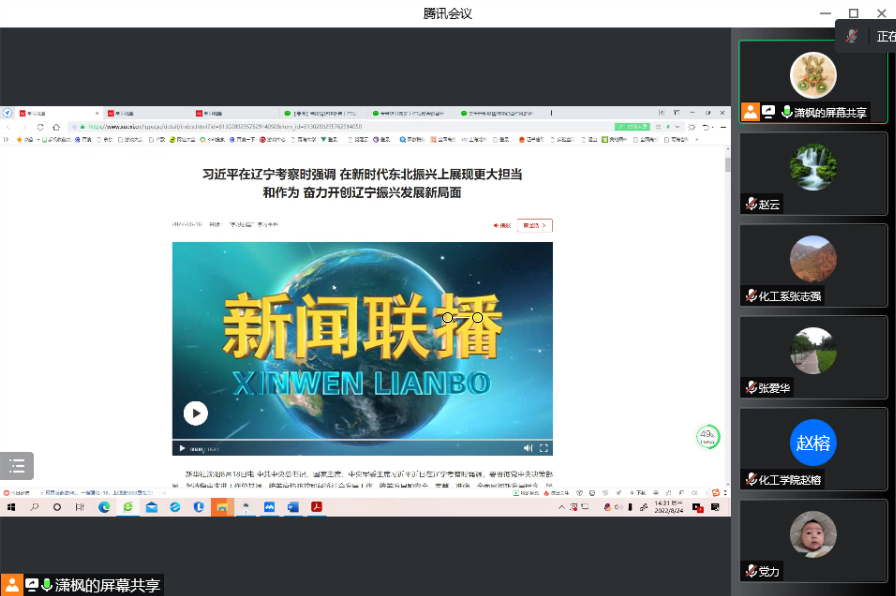Select the 赵榕 blue avatar thumbnail
This screenshot has height=596, width=896.
(812, 442)
